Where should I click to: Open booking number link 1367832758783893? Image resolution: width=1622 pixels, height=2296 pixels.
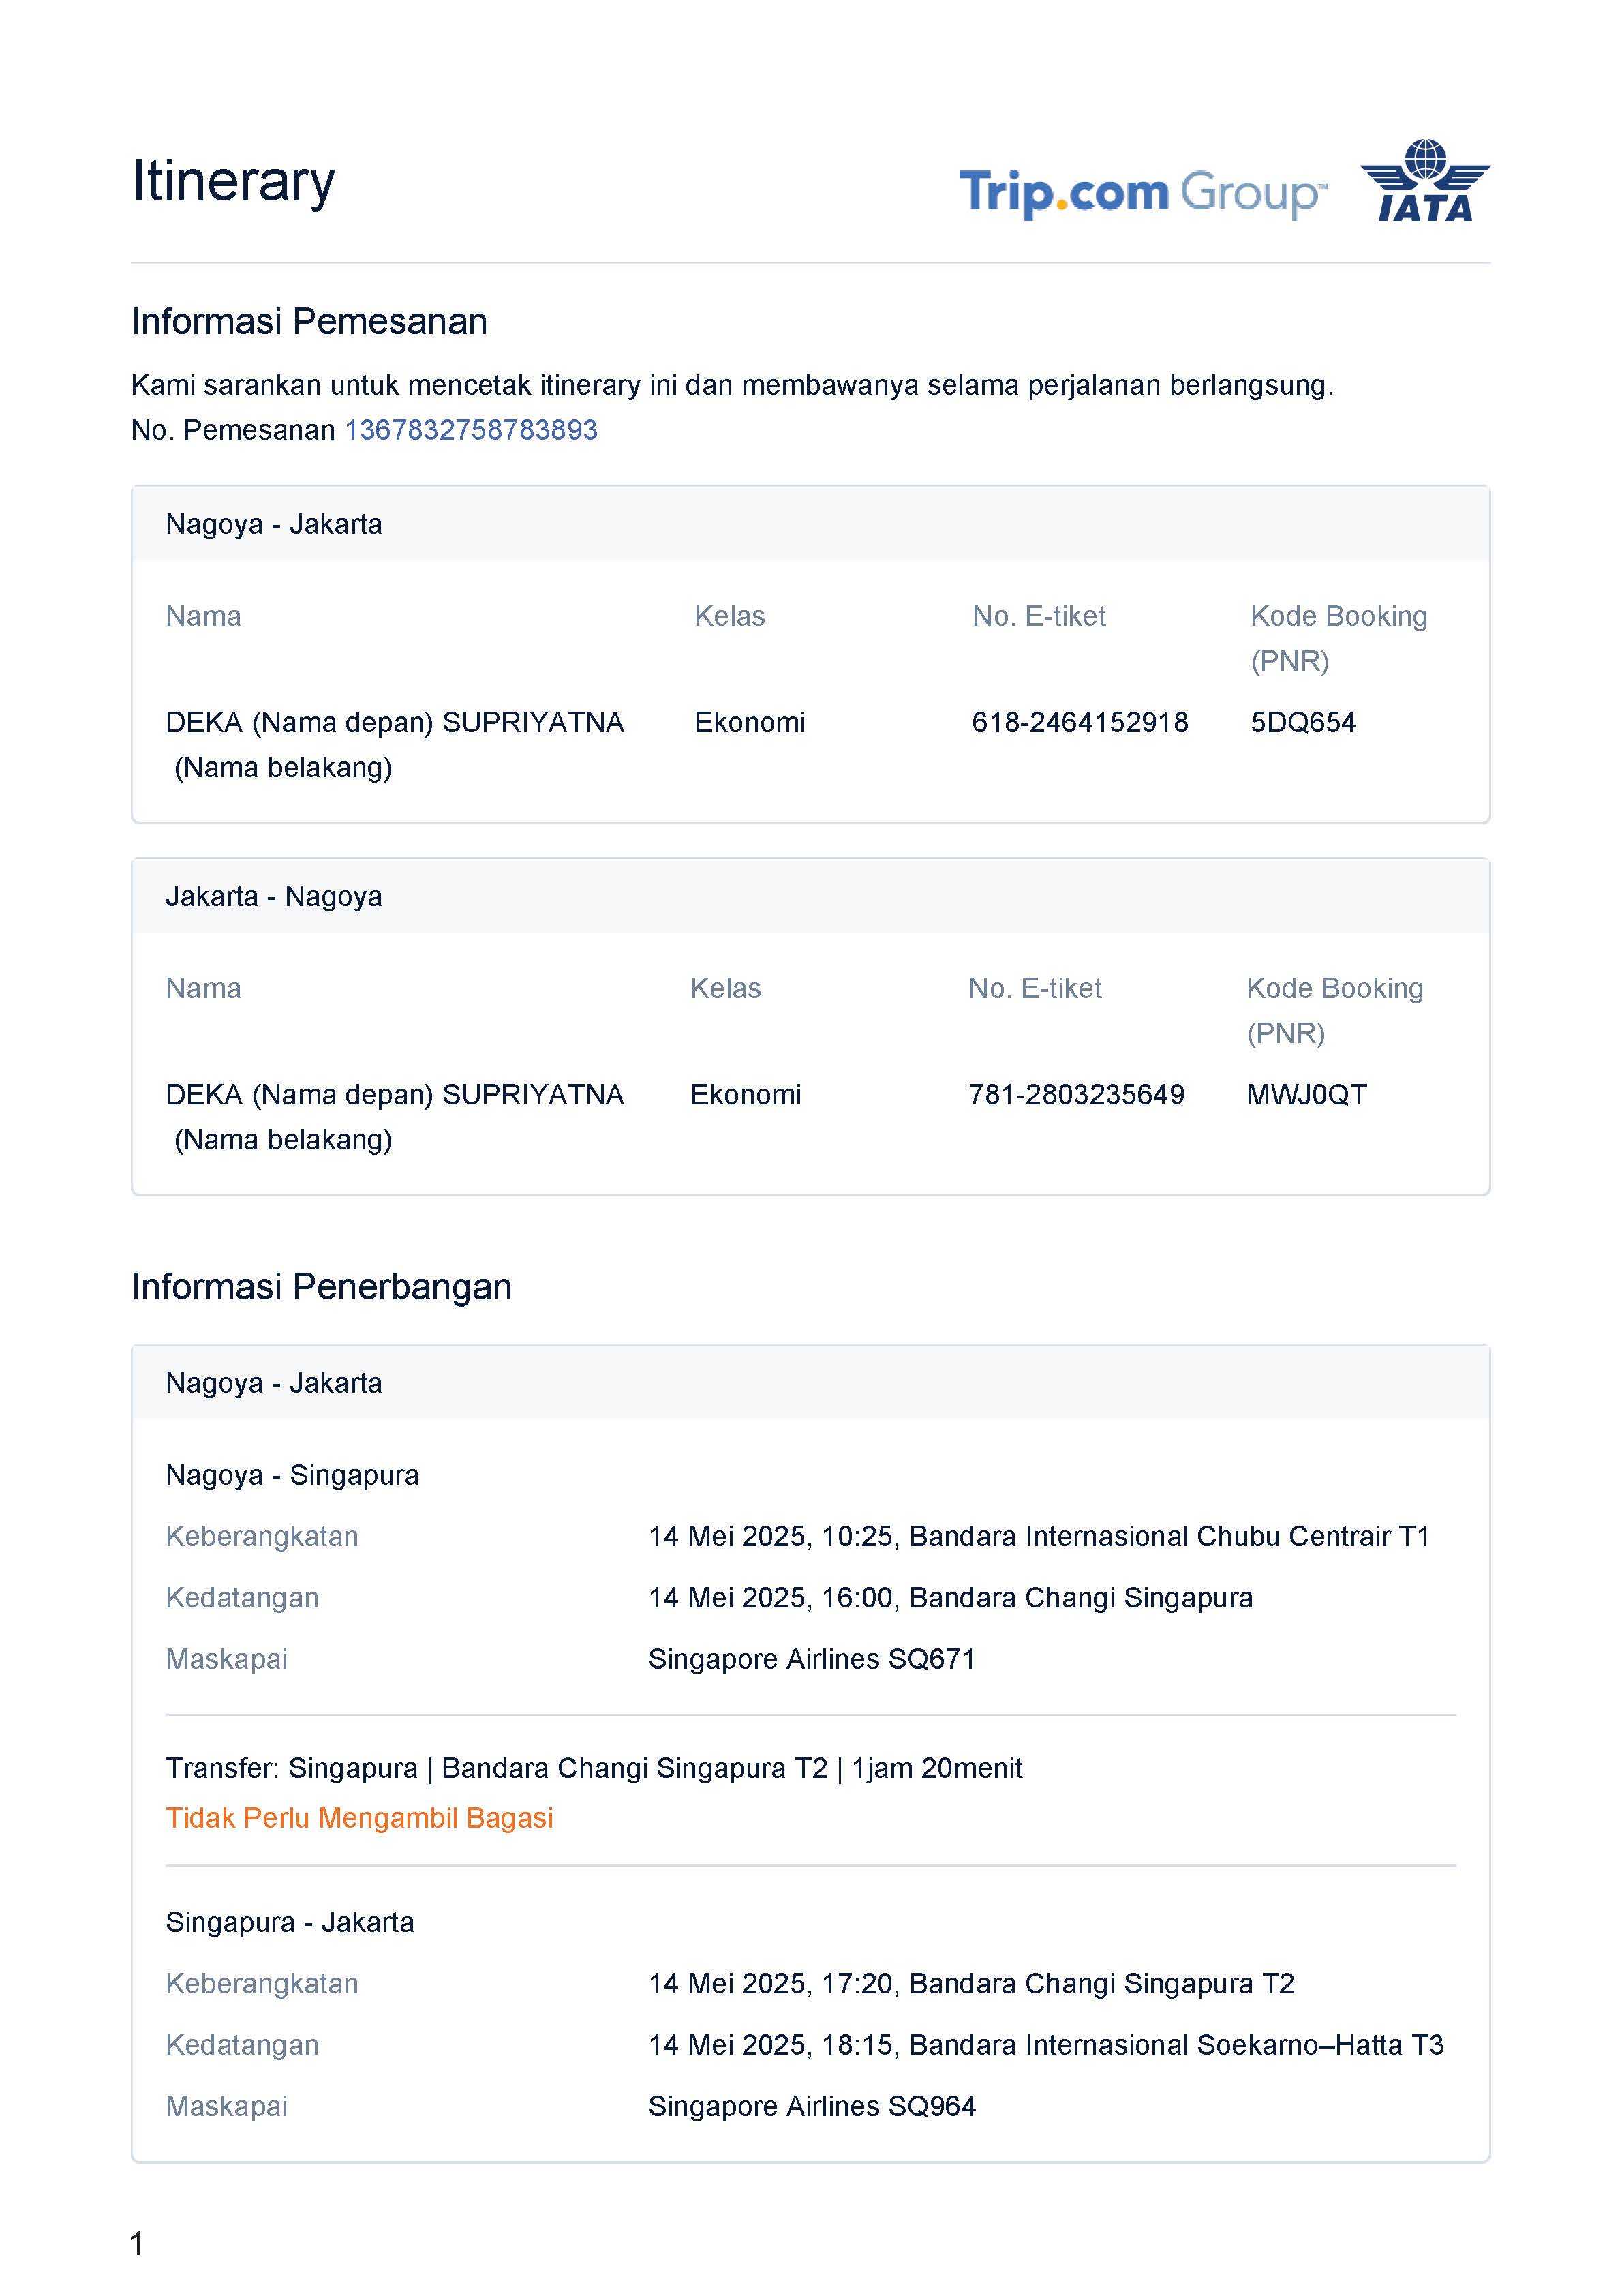470,430
